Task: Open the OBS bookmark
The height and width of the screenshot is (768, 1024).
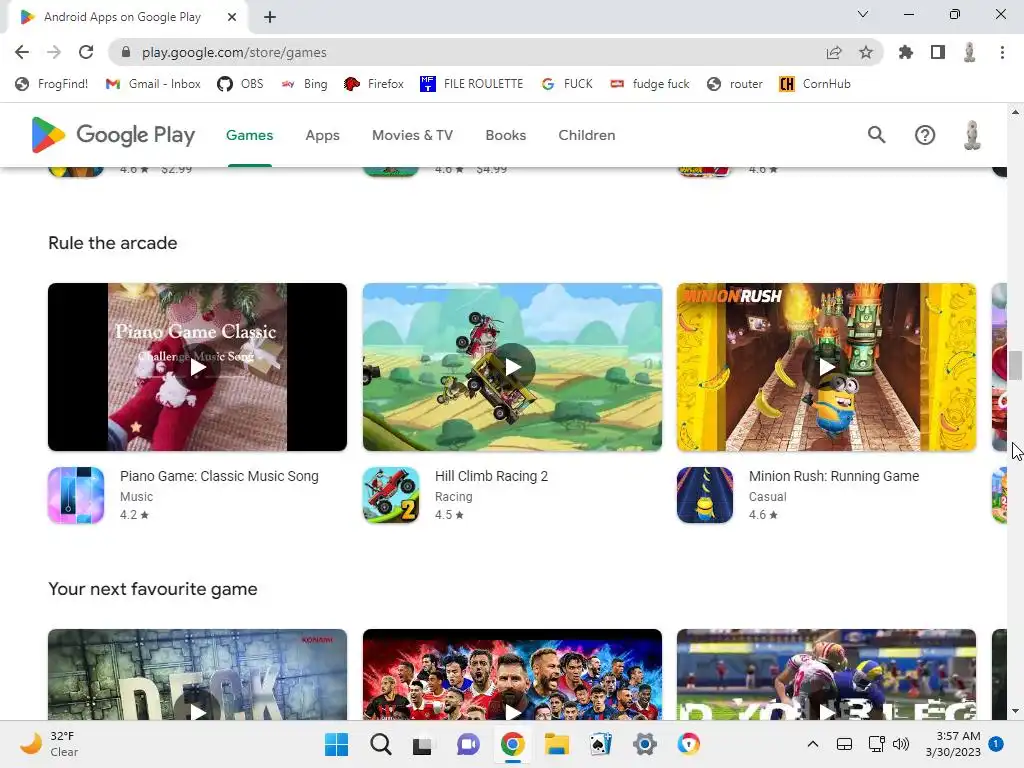Action: (240, 84)
